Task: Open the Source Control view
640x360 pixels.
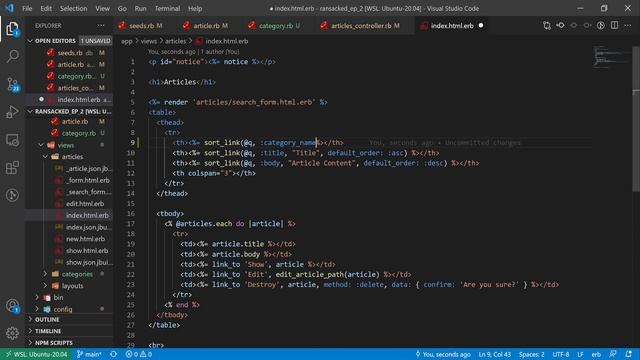Action: (12, 84)
